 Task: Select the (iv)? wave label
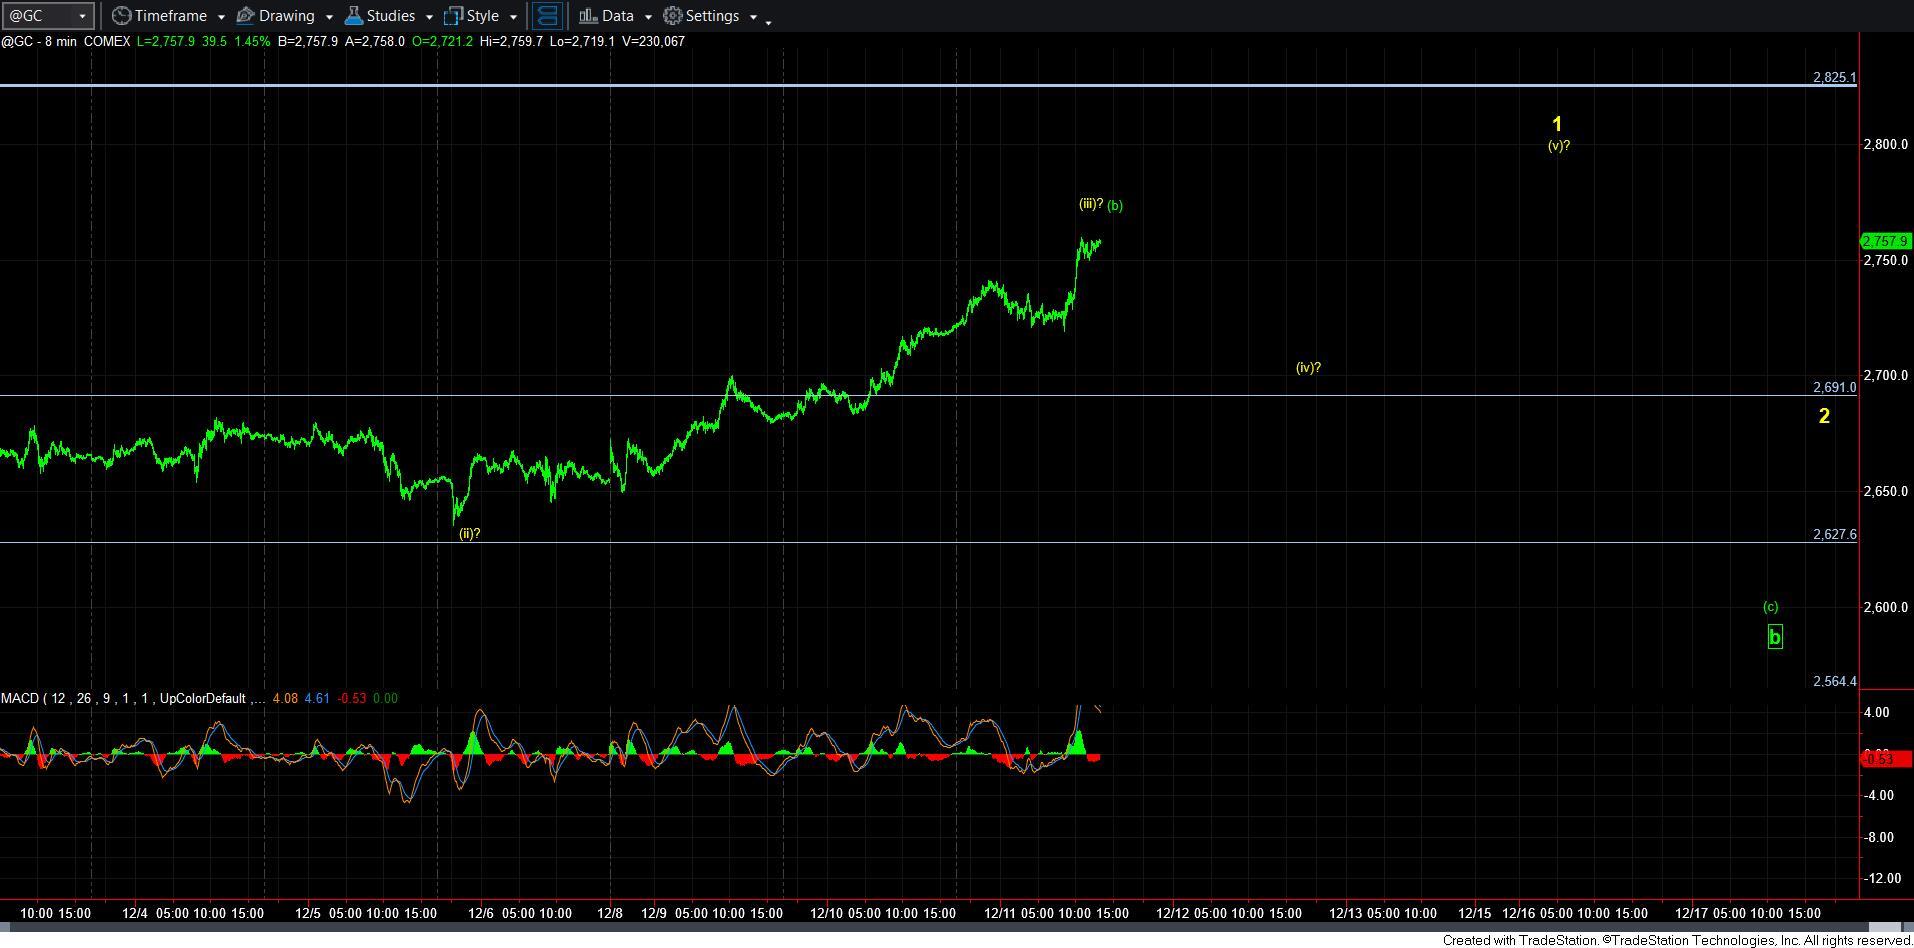pos(1308,368)
